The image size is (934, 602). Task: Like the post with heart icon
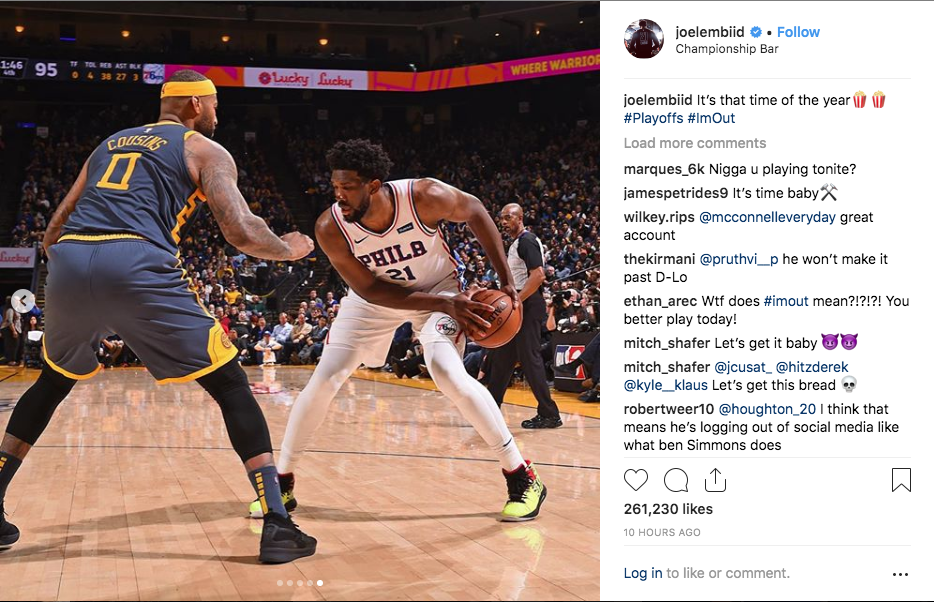pyautogui.click(x=636, y=480)
